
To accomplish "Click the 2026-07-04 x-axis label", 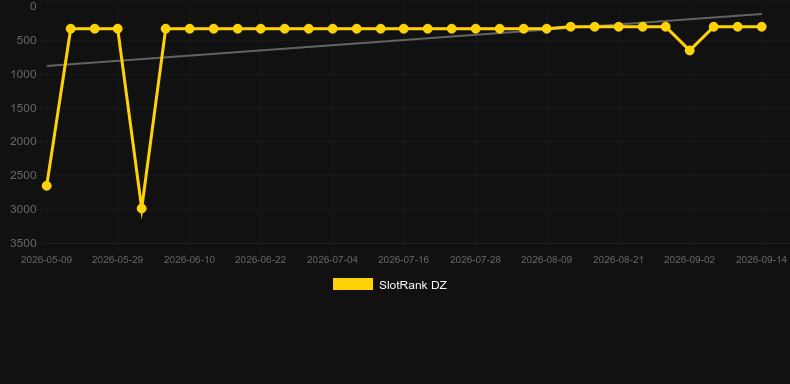I will click(333, 260).
